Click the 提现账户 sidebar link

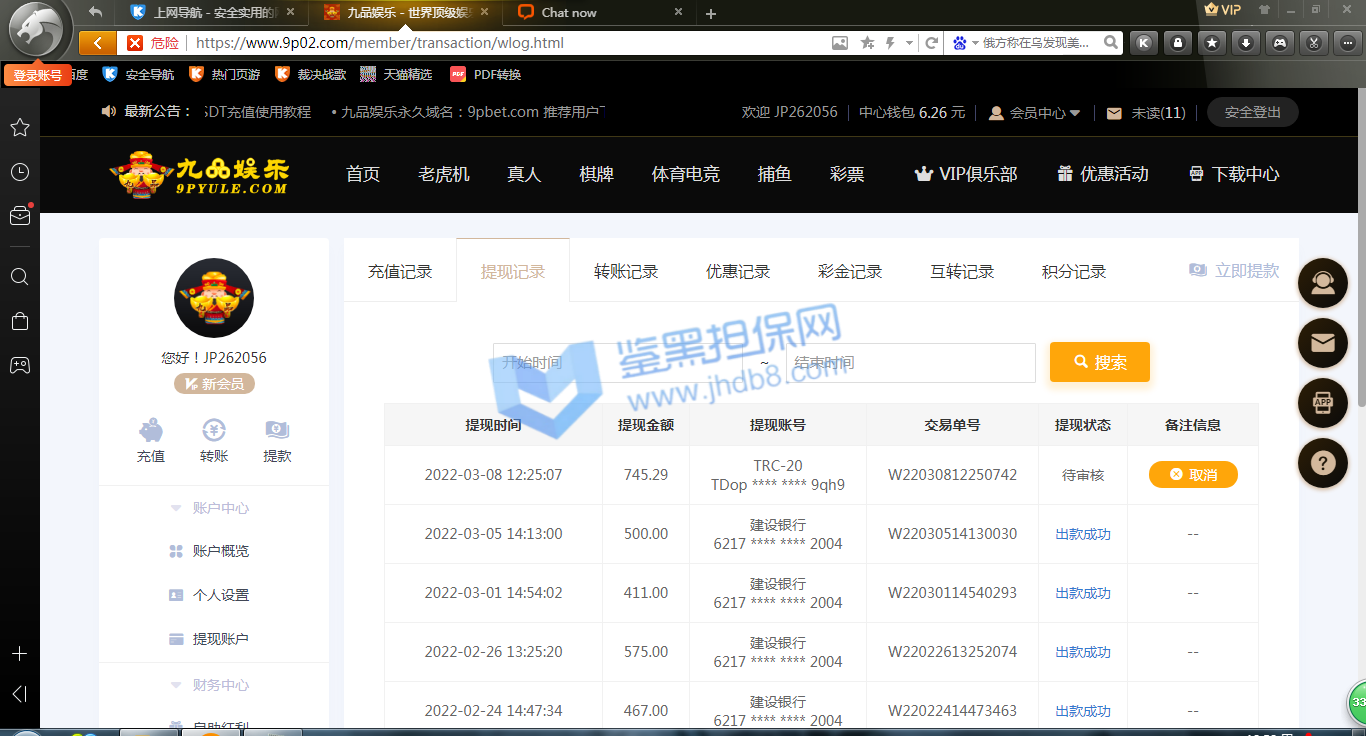click(220, 639)
